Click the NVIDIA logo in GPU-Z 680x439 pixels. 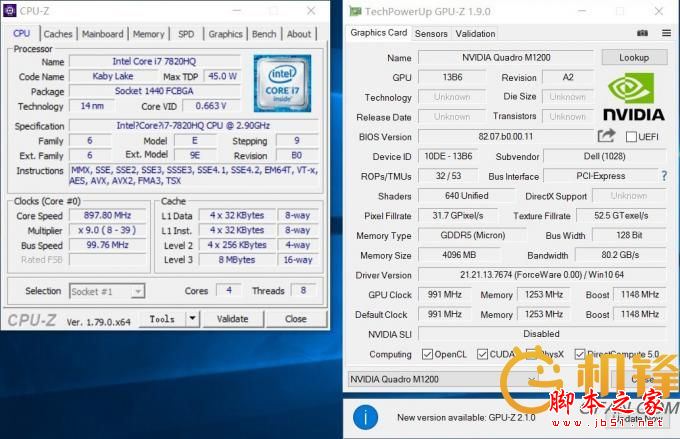[634, 97]
